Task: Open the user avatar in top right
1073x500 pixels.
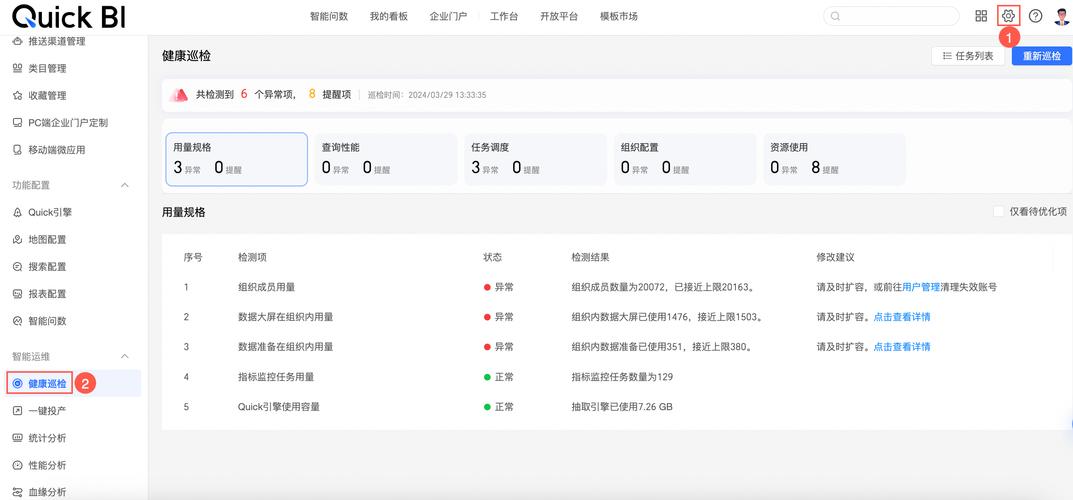Action: point(1062,16)
